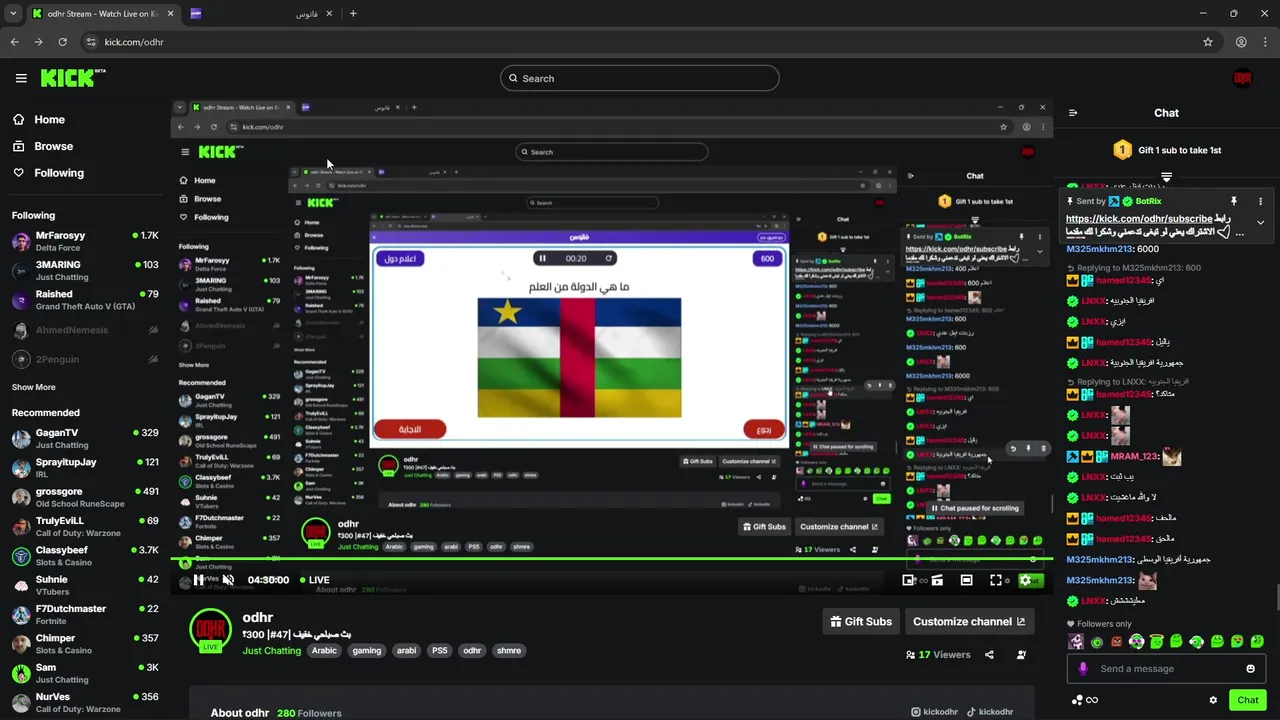Click the browser address bar
1280x720 pixels.
[640, 42]
